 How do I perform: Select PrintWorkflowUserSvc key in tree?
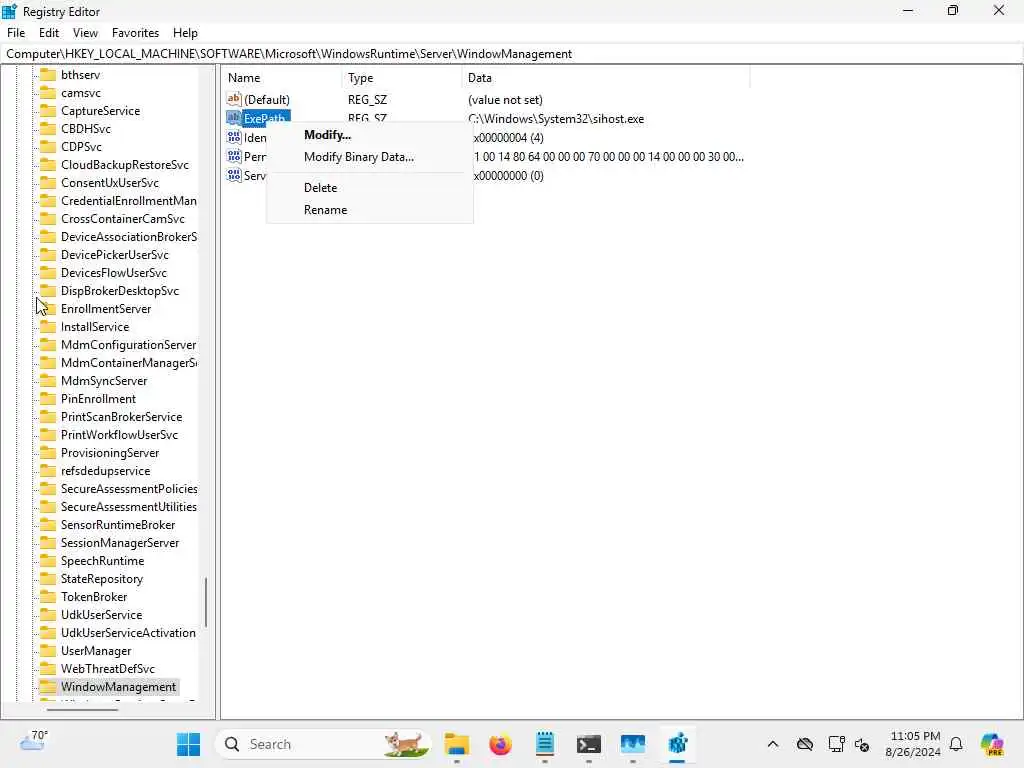(x=120, y=435)
